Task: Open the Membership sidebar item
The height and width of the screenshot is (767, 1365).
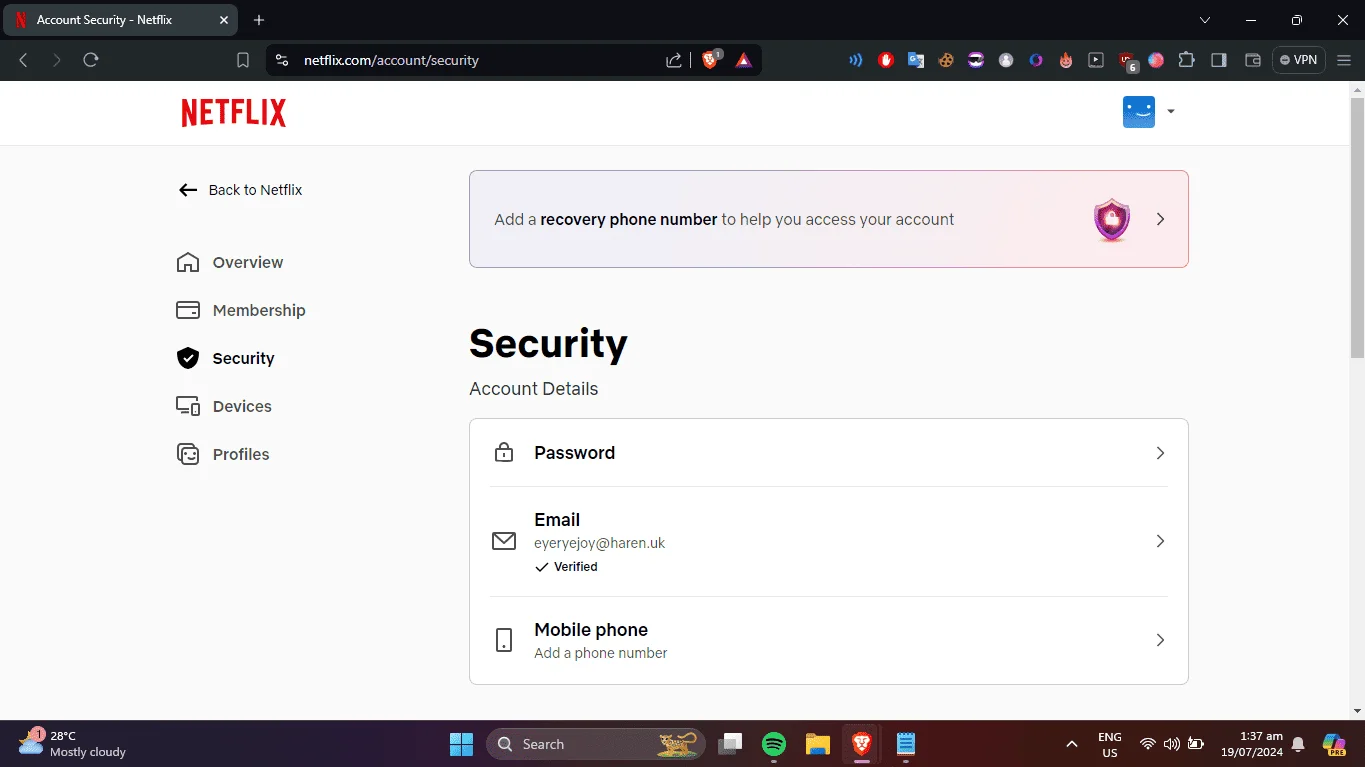Action: click(241, 310)
